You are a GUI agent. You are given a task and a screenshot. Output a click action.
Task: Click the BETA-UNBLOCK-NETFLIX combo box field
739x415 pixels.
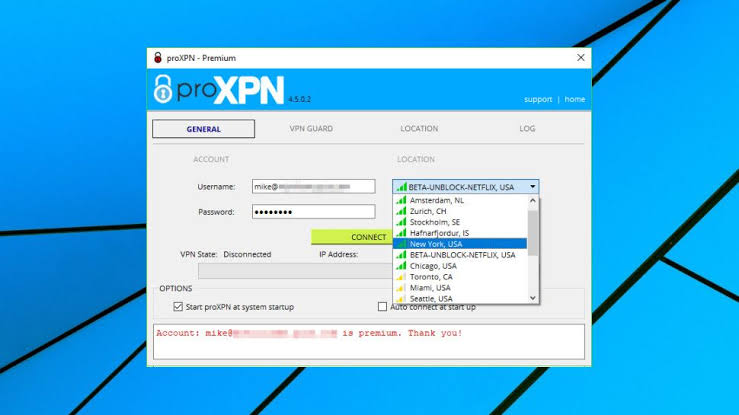tap(466, 187)
